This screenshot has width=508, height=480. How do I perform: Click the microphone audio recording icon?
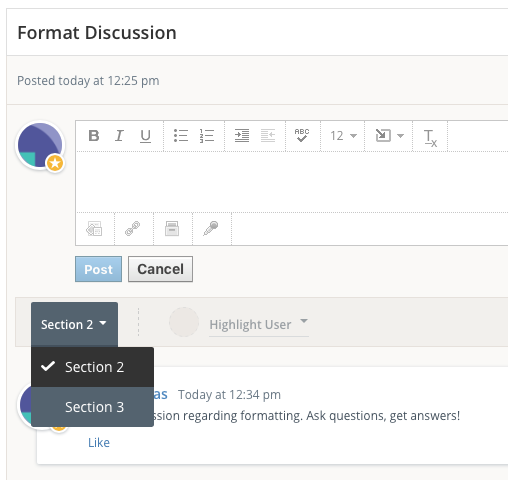pyautogui.click(x=211, y=229)
